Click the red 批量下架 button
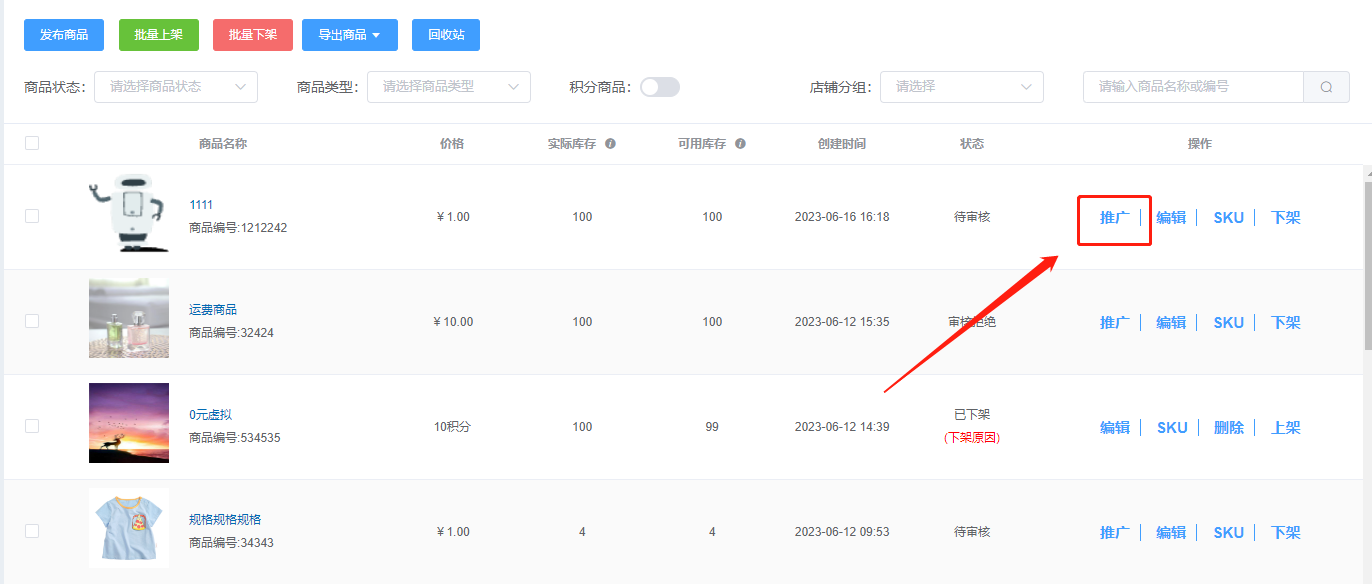Image resolution: width=1372 pixels, height=584 pixels. pos(253,35)
